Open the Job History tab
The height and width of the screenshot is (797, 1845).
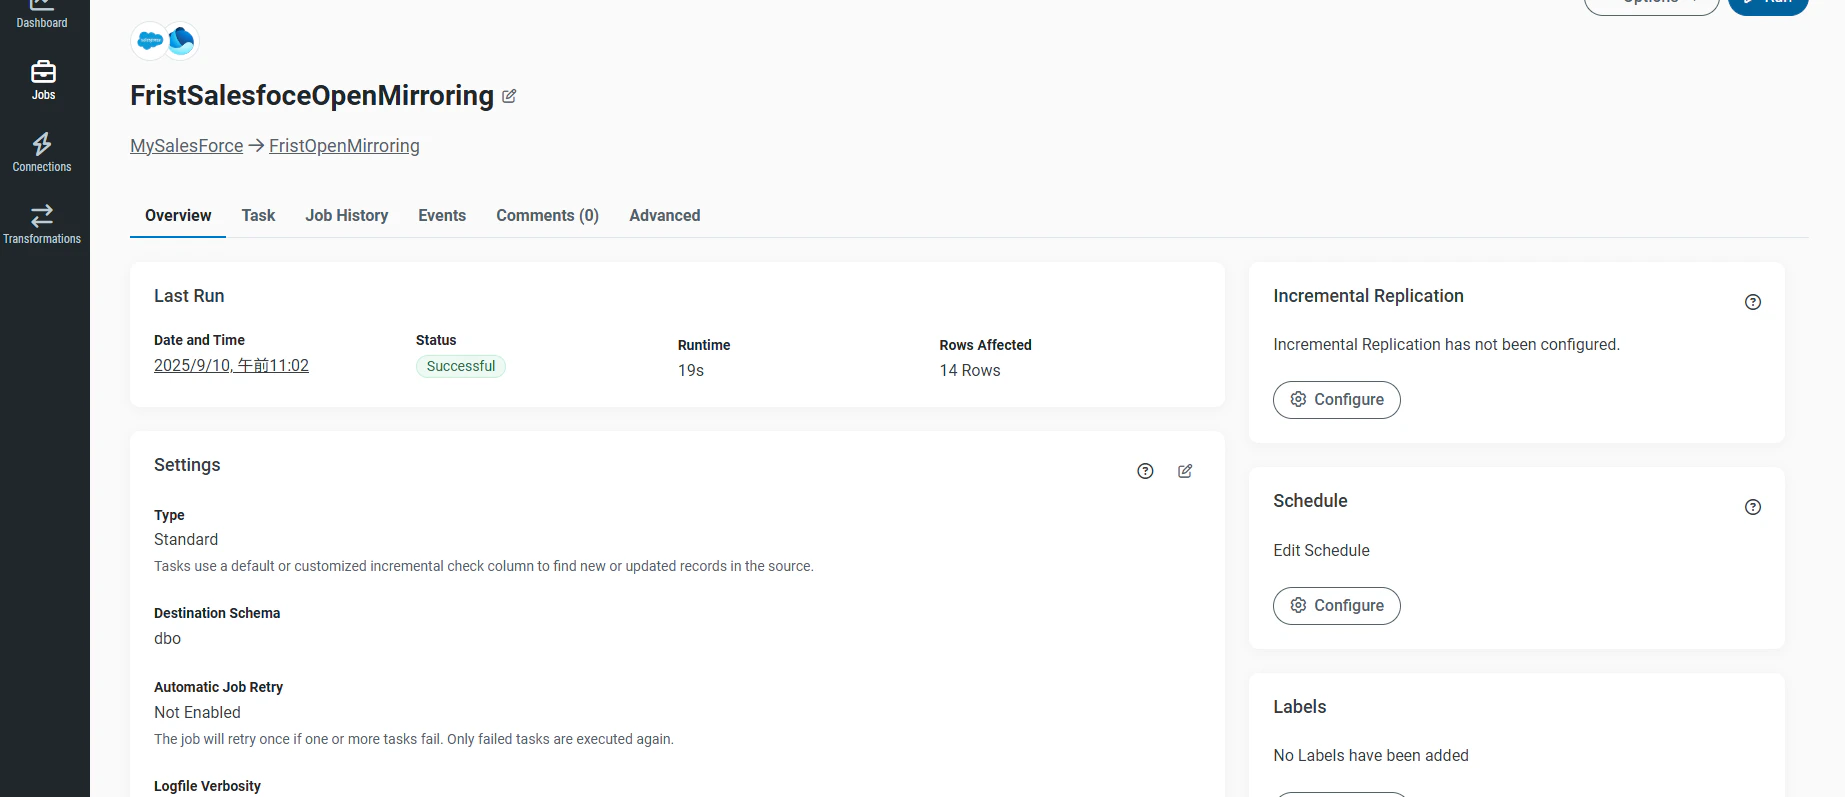[347, 215]
